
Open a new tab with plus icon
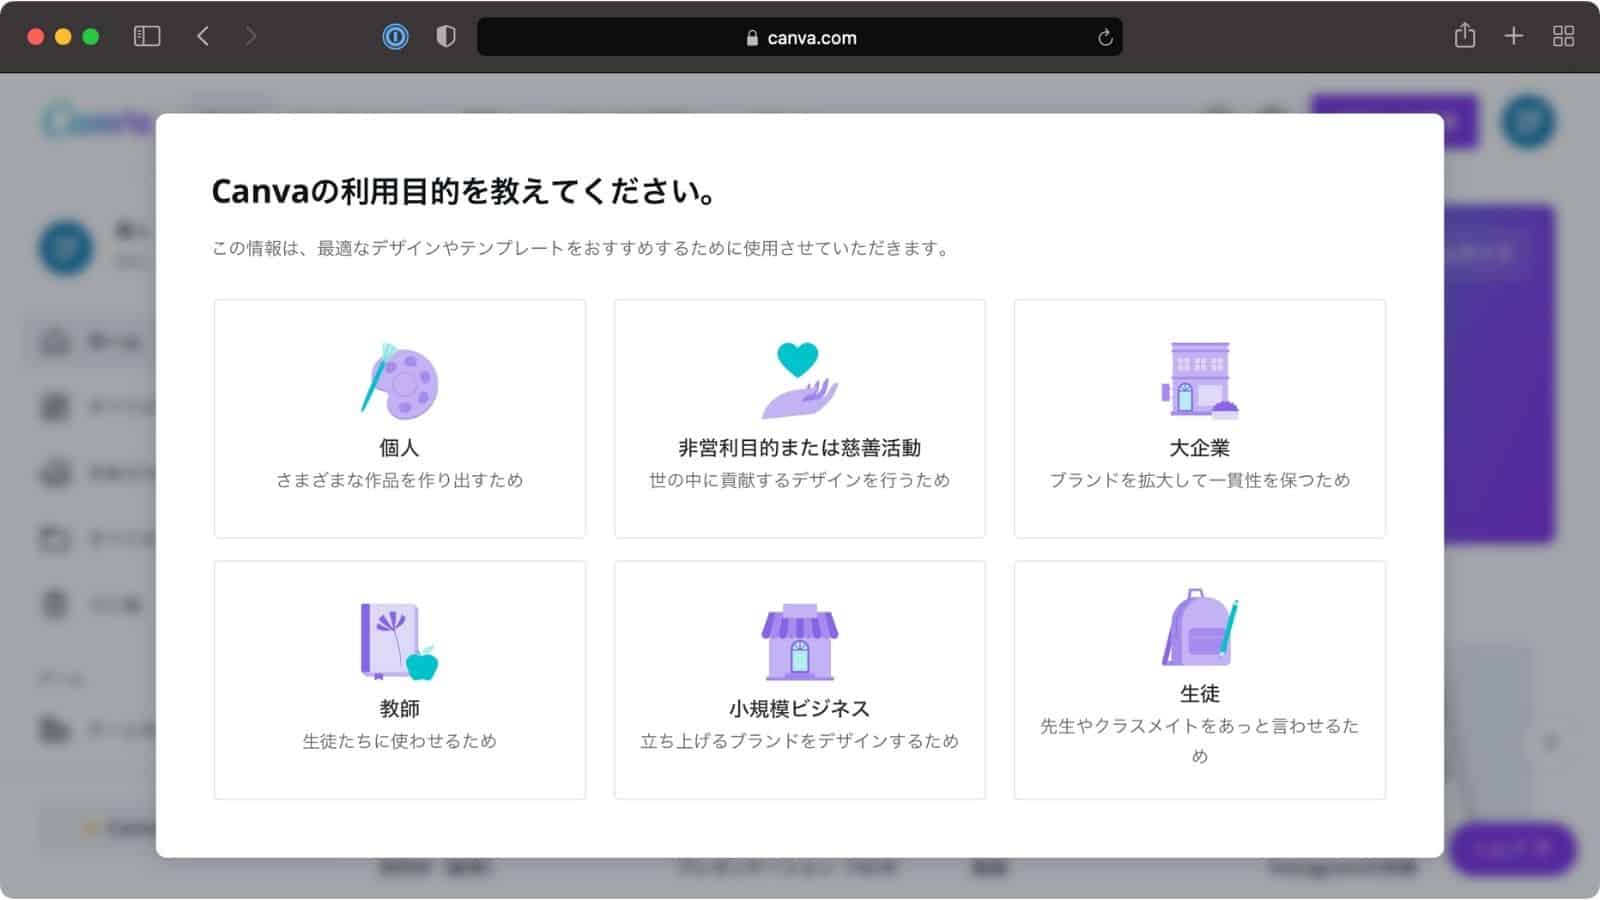point(1514,37)
